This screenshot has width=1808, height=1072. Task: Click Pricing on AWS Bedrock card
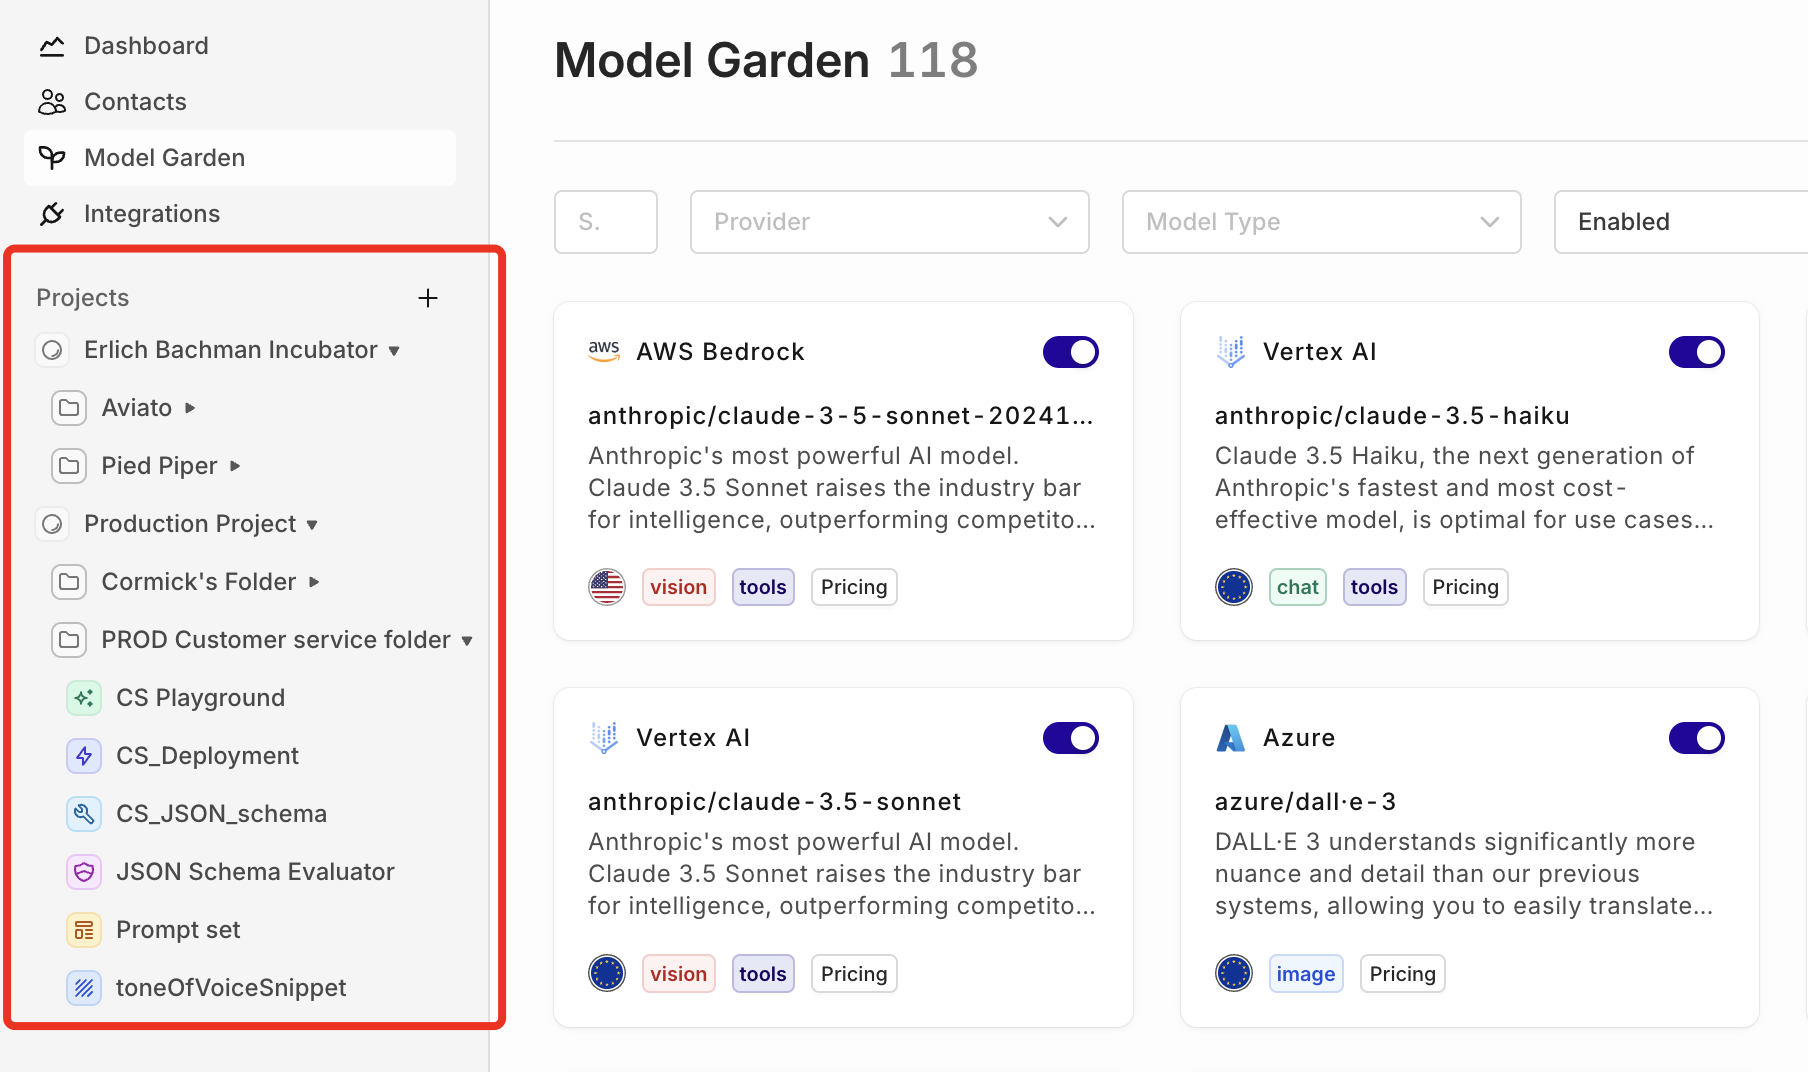point(854,587)
